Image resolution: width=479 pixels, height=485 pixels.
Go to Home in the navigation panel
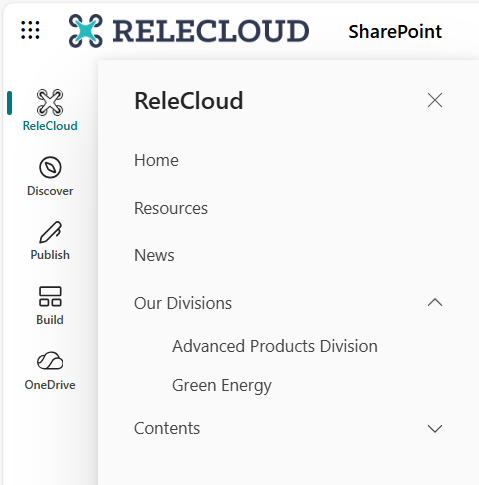[x=156, y=160]
